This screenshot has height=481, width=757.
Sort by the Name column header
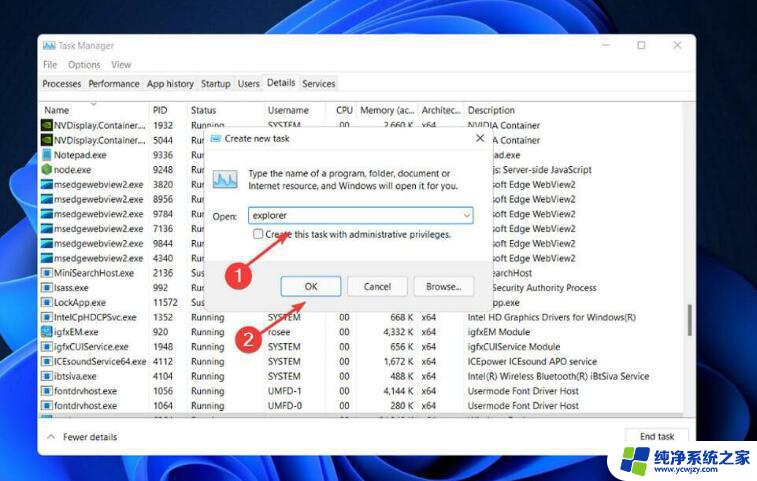(57, 110)
